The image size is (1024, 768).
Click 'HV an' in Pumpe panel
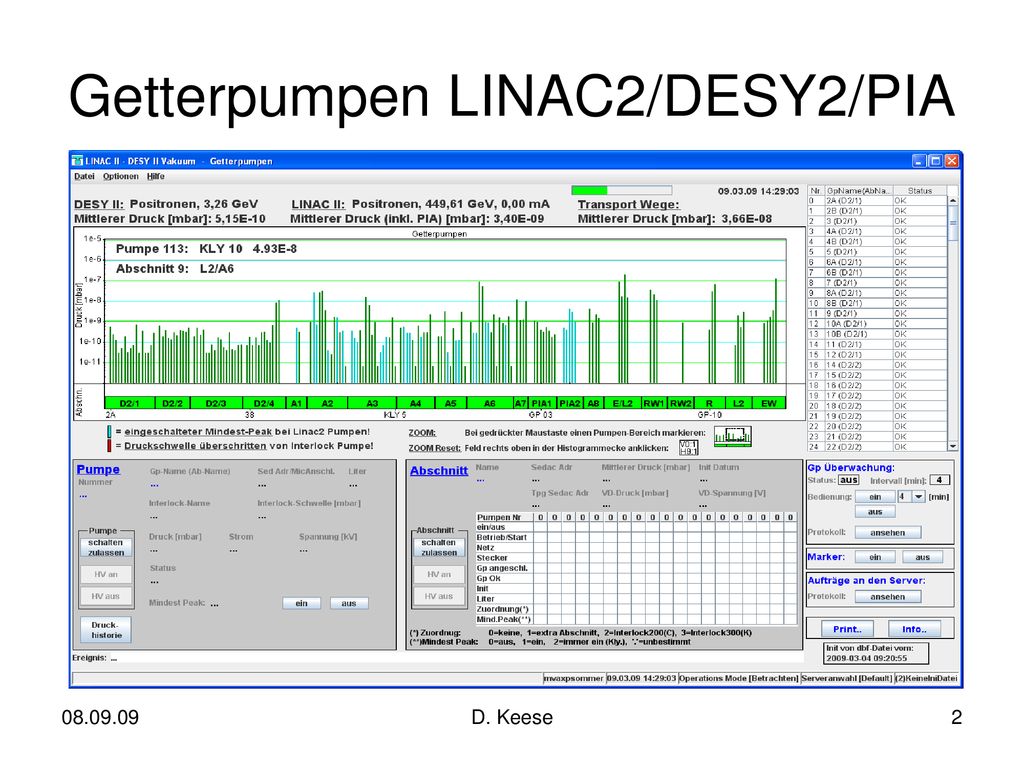pyautogui.click(x=106, y=575)
